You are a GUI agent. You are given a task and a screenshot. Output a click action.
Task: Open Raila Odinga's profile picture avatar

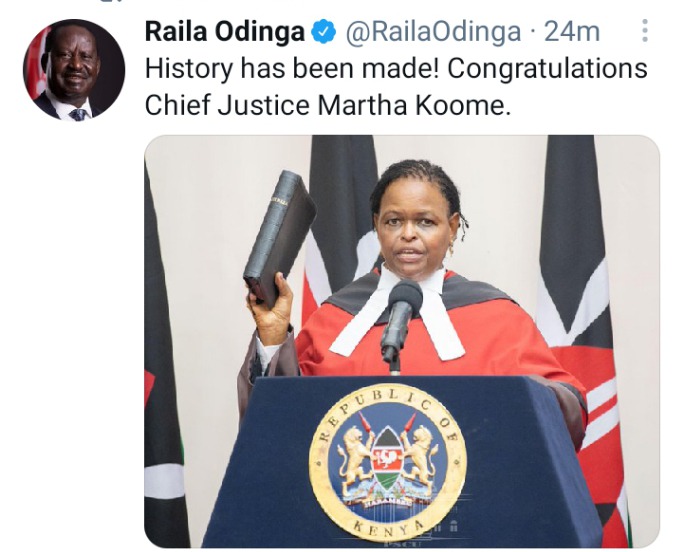(x=74, y=70)
